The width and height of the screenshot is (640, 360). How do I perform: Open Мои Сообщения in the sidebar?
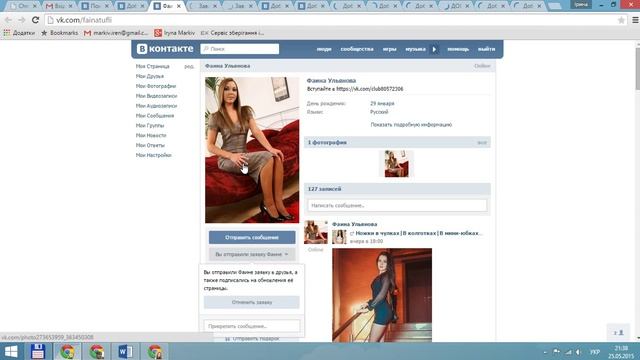155,116
